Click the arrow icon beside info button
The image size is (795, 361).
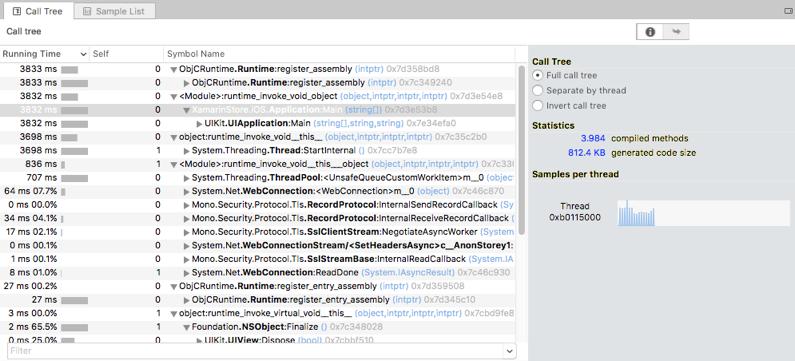coord(676,31)
